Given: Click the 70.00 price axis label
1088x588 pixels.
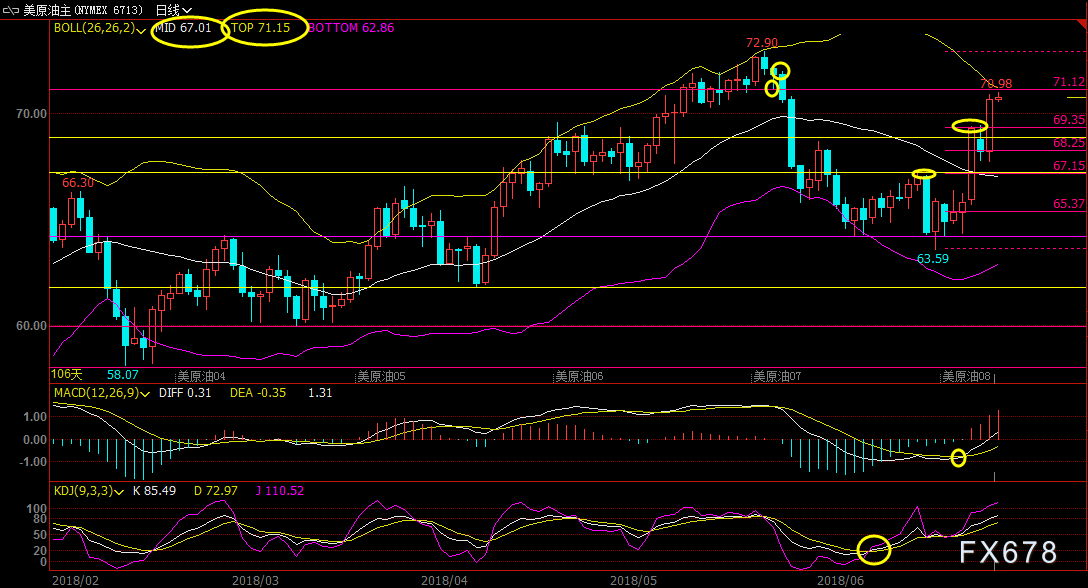Looking at the screenshot, I should tap(31, 114).
